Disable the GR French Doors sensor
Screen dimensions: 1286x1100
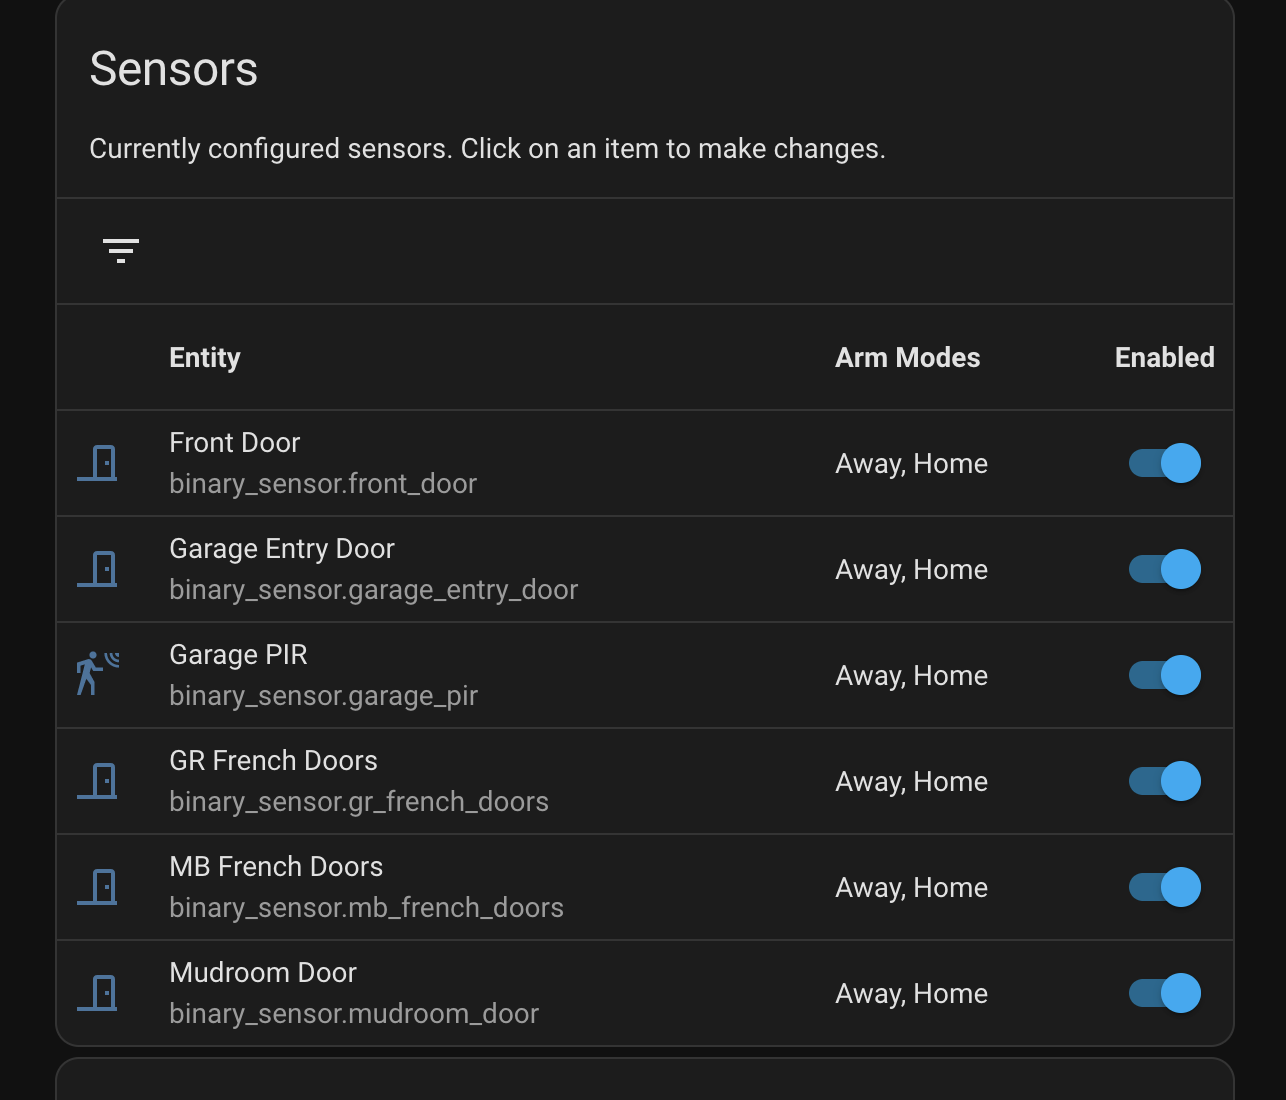1164,781
